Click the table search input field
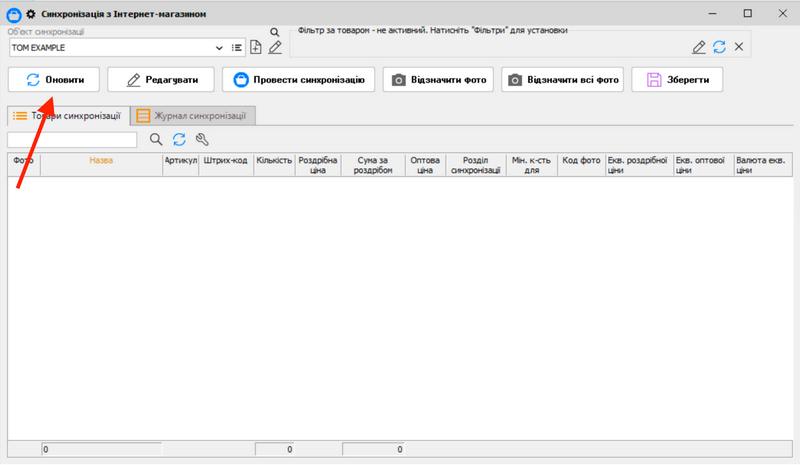This screenshot has height=465, width=800. 72,140
